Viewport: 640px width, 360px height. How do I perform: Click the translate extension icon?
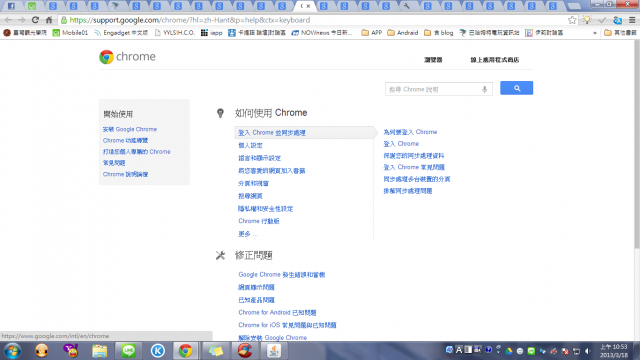pos(617,20)
